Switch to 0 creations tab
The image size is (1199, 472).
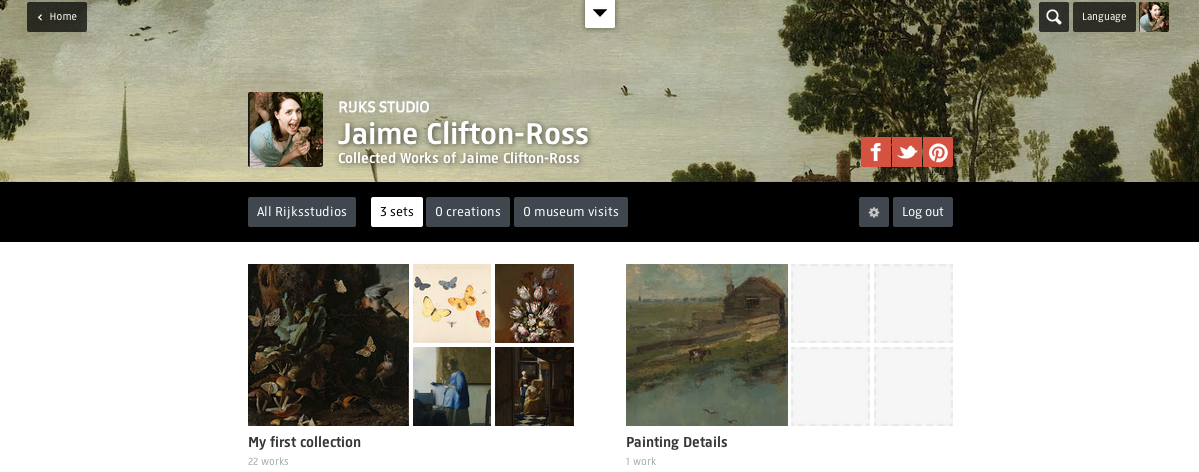[468, 212]
